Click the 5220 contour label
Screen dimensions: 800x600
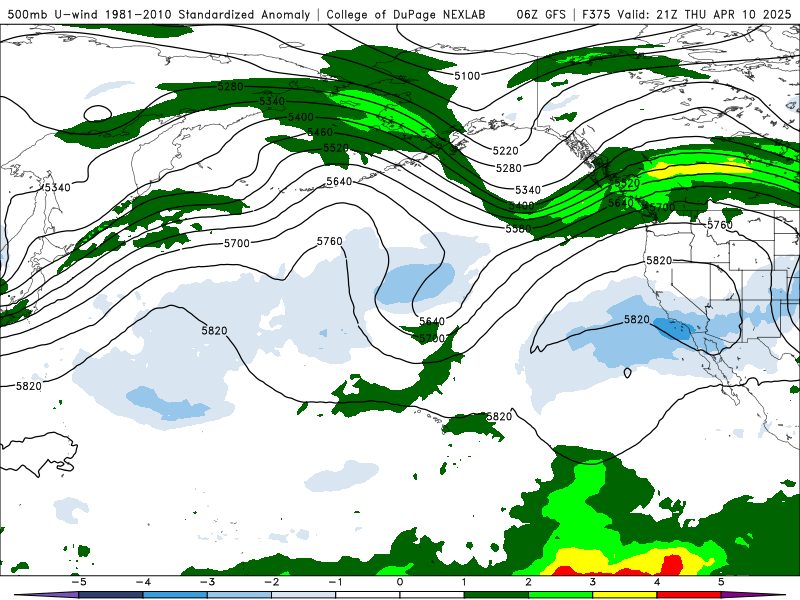point(506,151)
